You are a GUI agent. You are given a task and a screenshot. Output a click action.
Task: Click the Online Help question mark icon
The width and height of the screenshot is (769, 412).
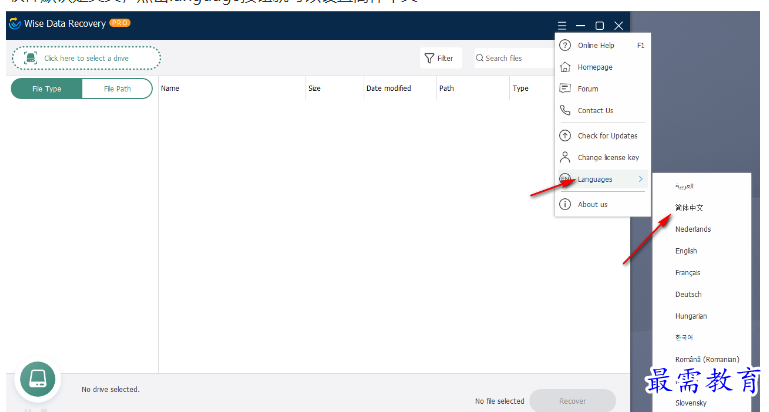click(x=565, y=45)
